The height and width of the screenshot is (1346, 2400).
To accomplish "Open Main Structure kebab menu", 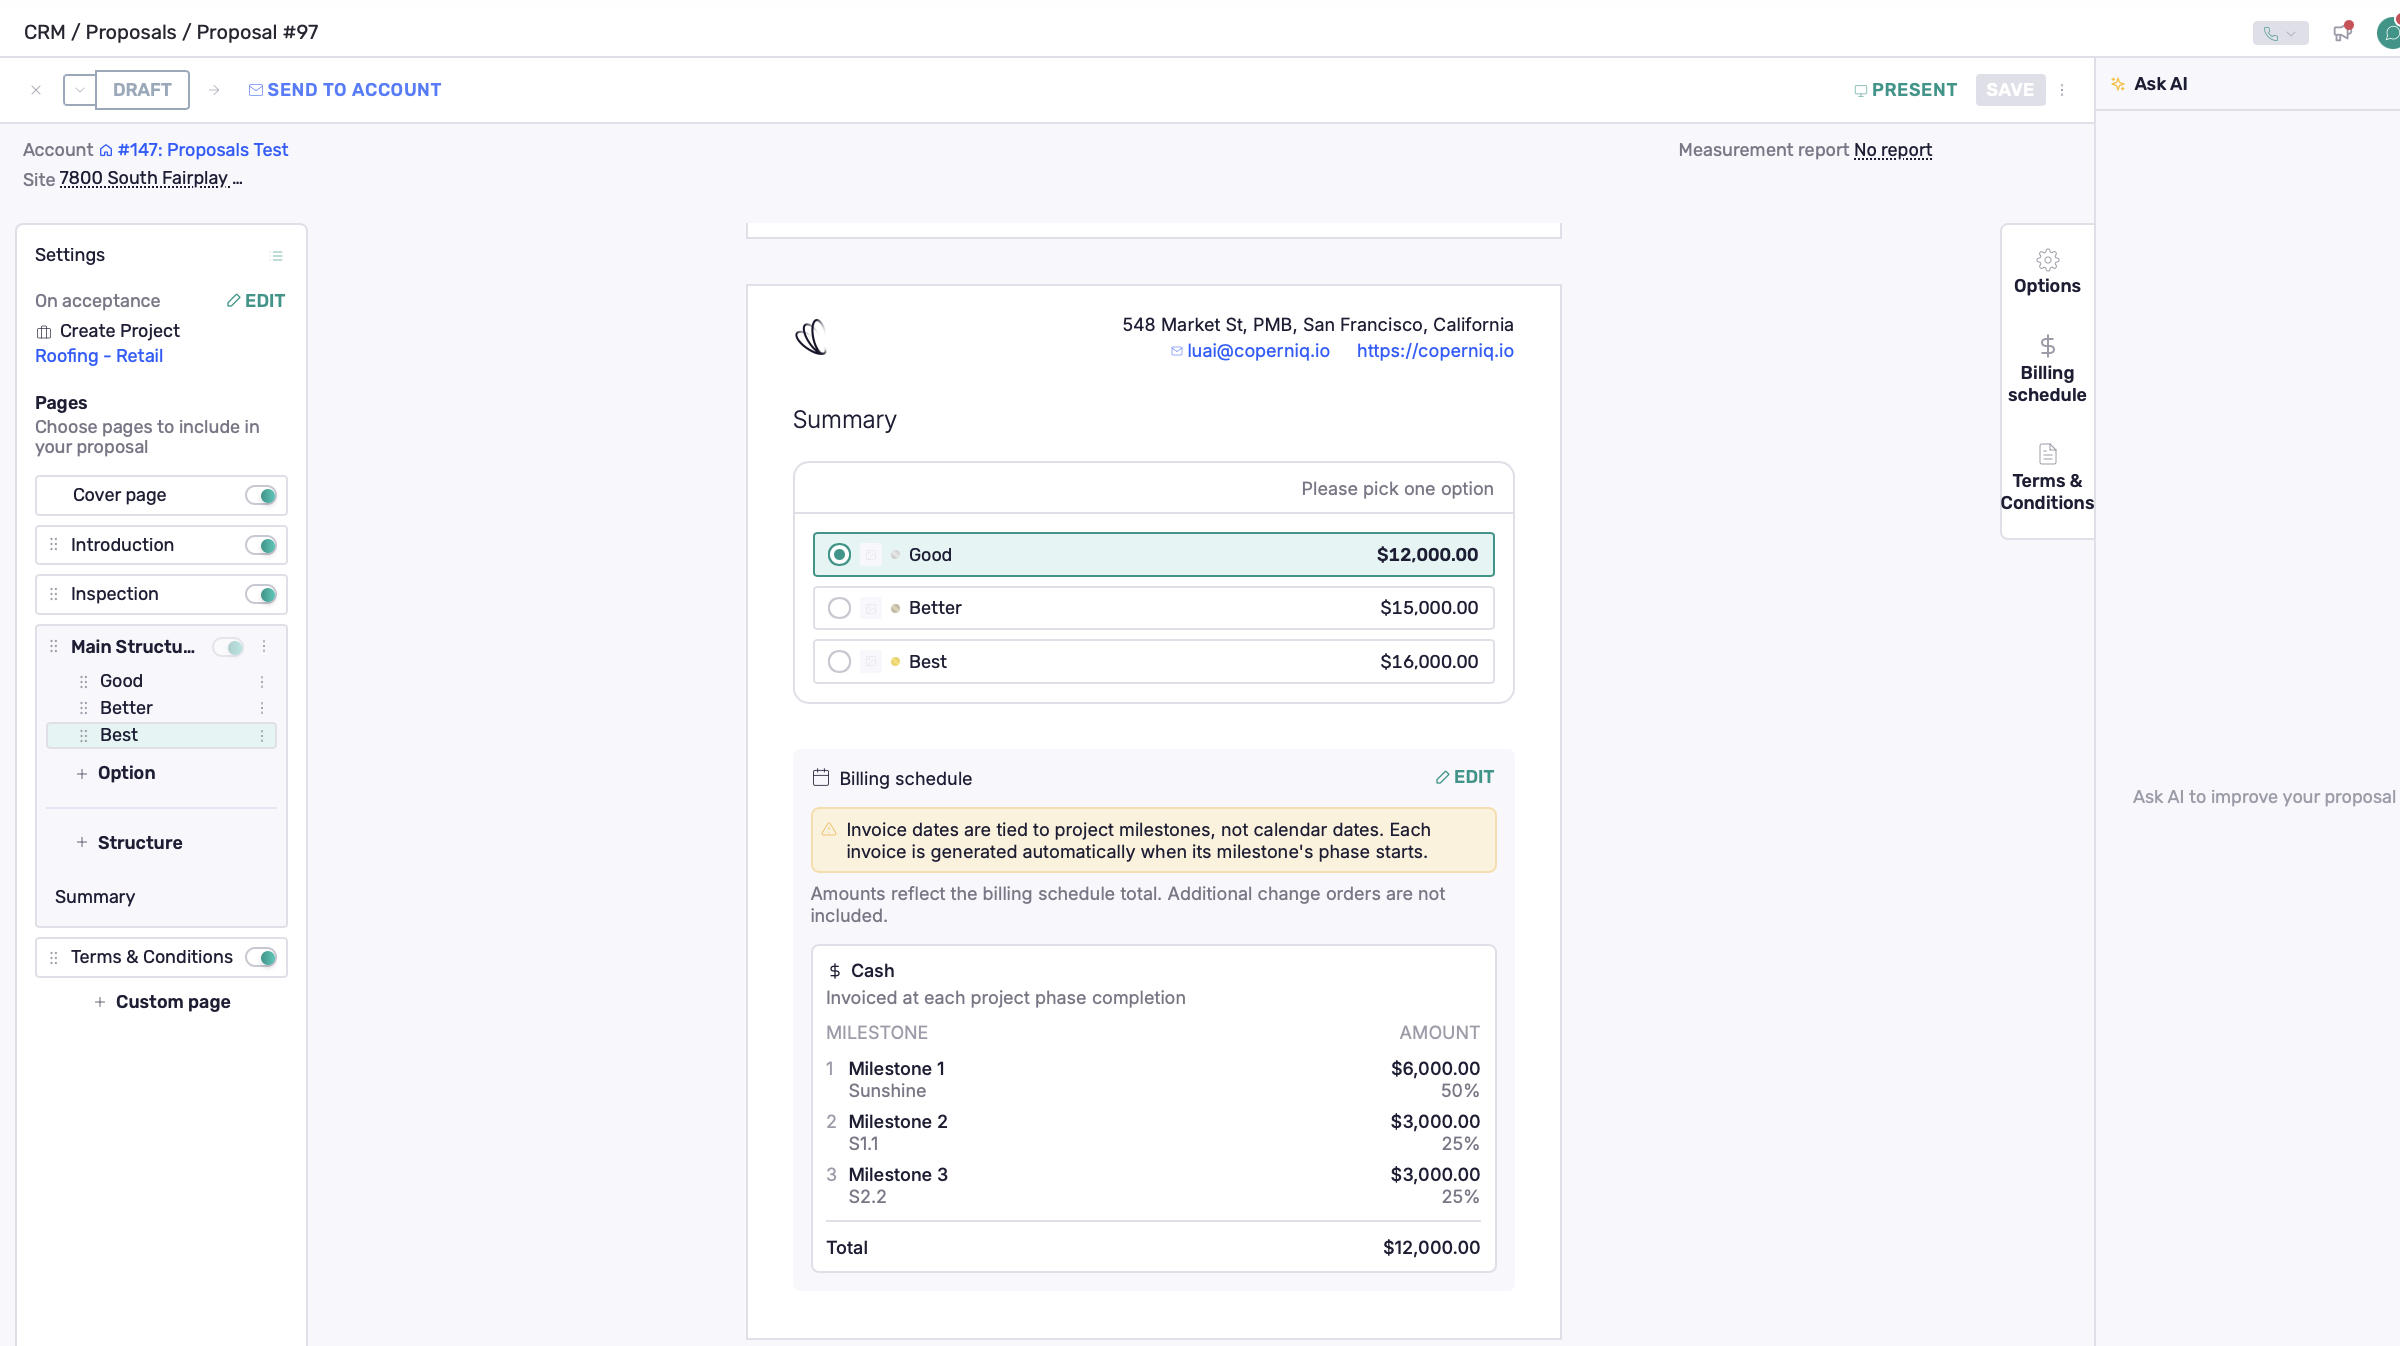I will click(264, 647).
